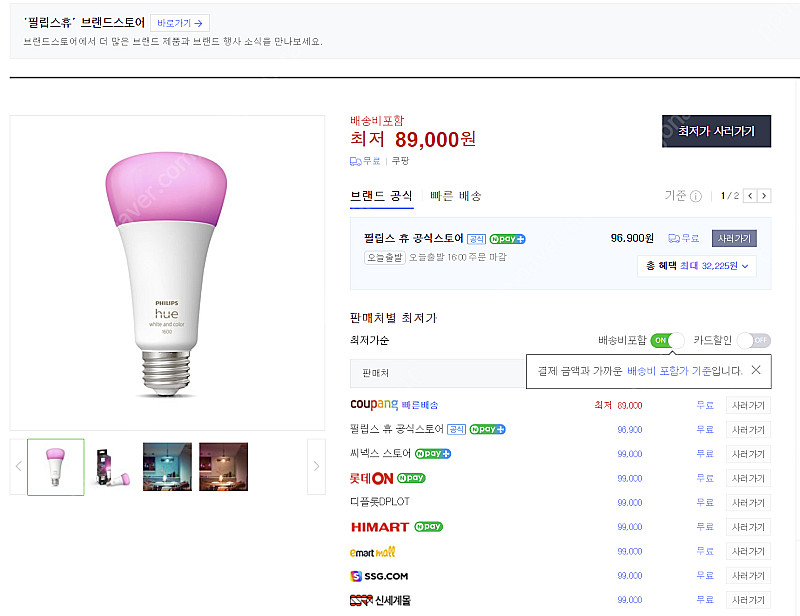Close the 배송비 포함가 tooltip
Screen dimensions: 800x616
click(x=756, y=371)
